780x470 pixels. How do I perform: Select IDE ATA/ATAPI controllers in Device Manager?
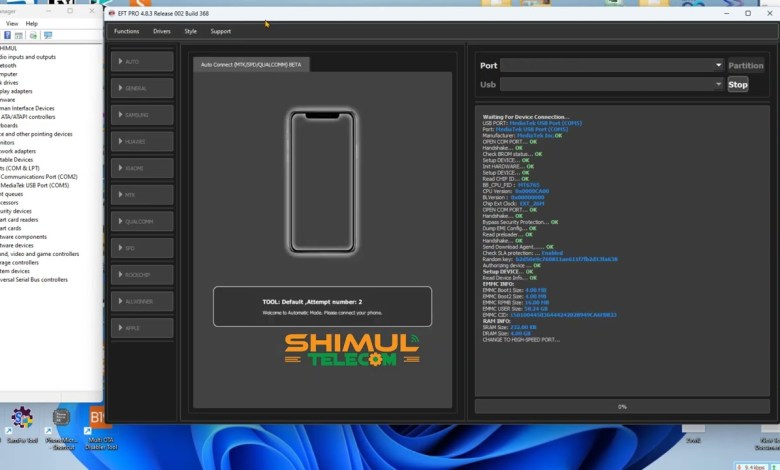click(x=28, y=117)
